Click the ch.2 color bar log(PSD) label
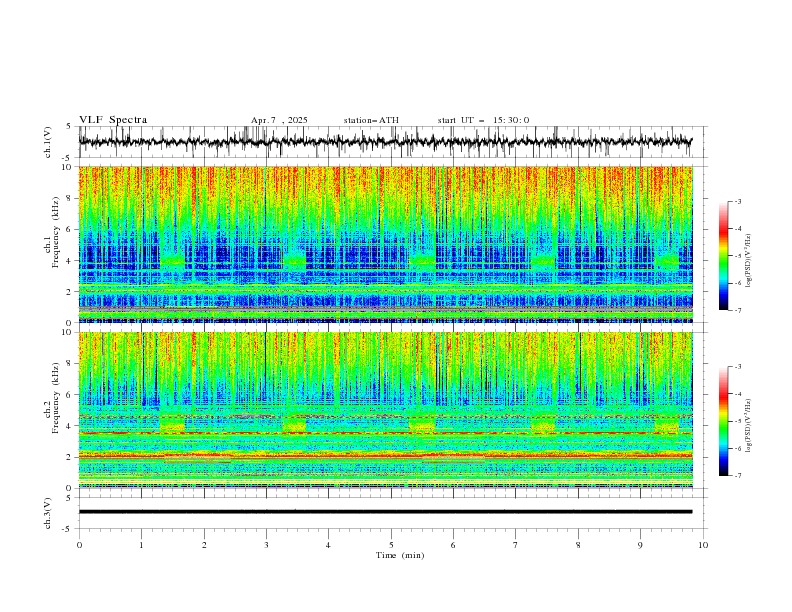792x612 pixels. click(x=749, y=426)
